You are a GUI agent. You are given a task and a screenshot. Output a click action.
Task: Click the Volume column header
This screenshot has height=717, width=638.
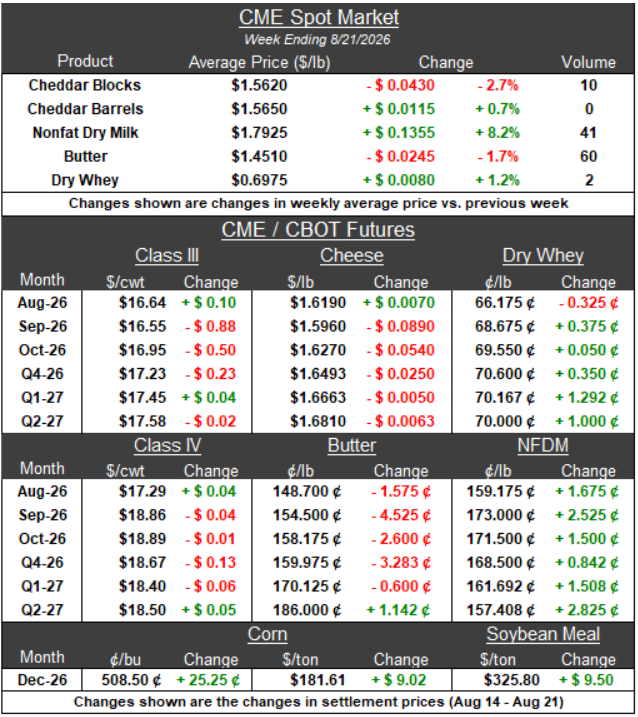[589, 62]
